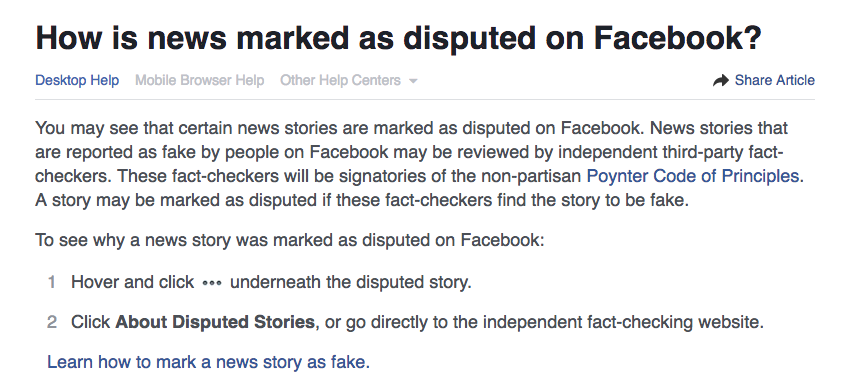Click the bold About Disputed Stories text

(x=215, y=322)
